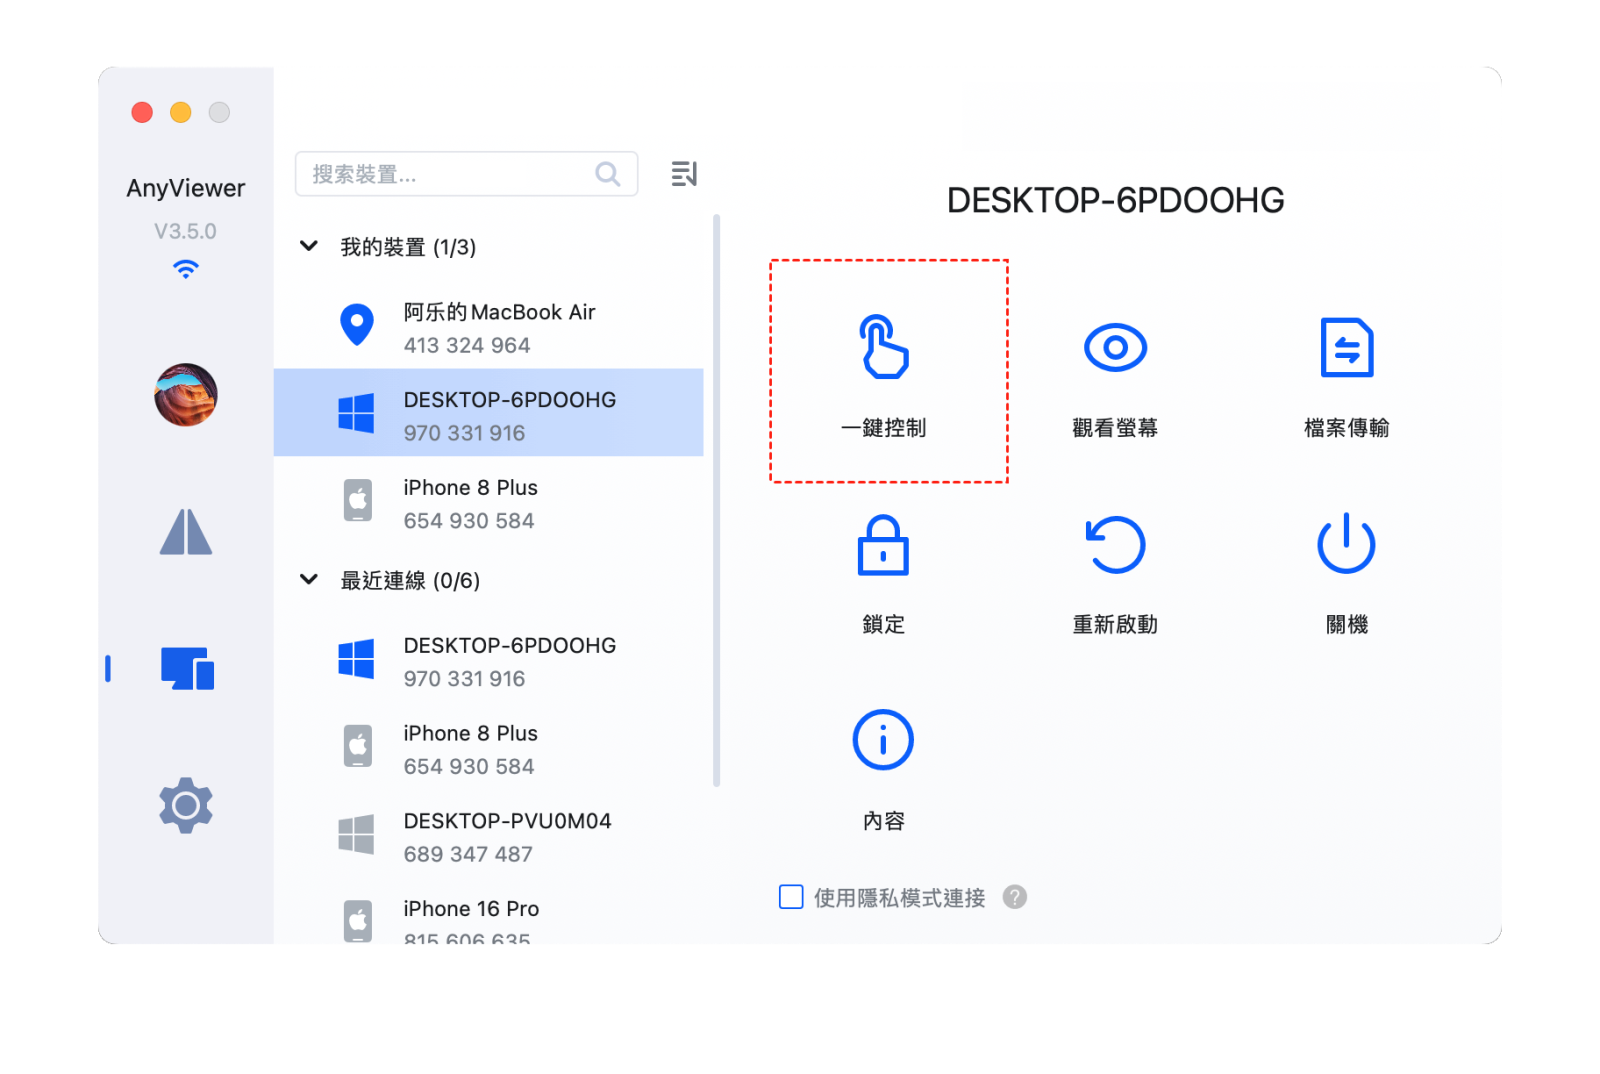1600x1074 pixels.
Task: Start one-click control (一鍵控制)
Action: pyautogui.click(x=884, y=372)
